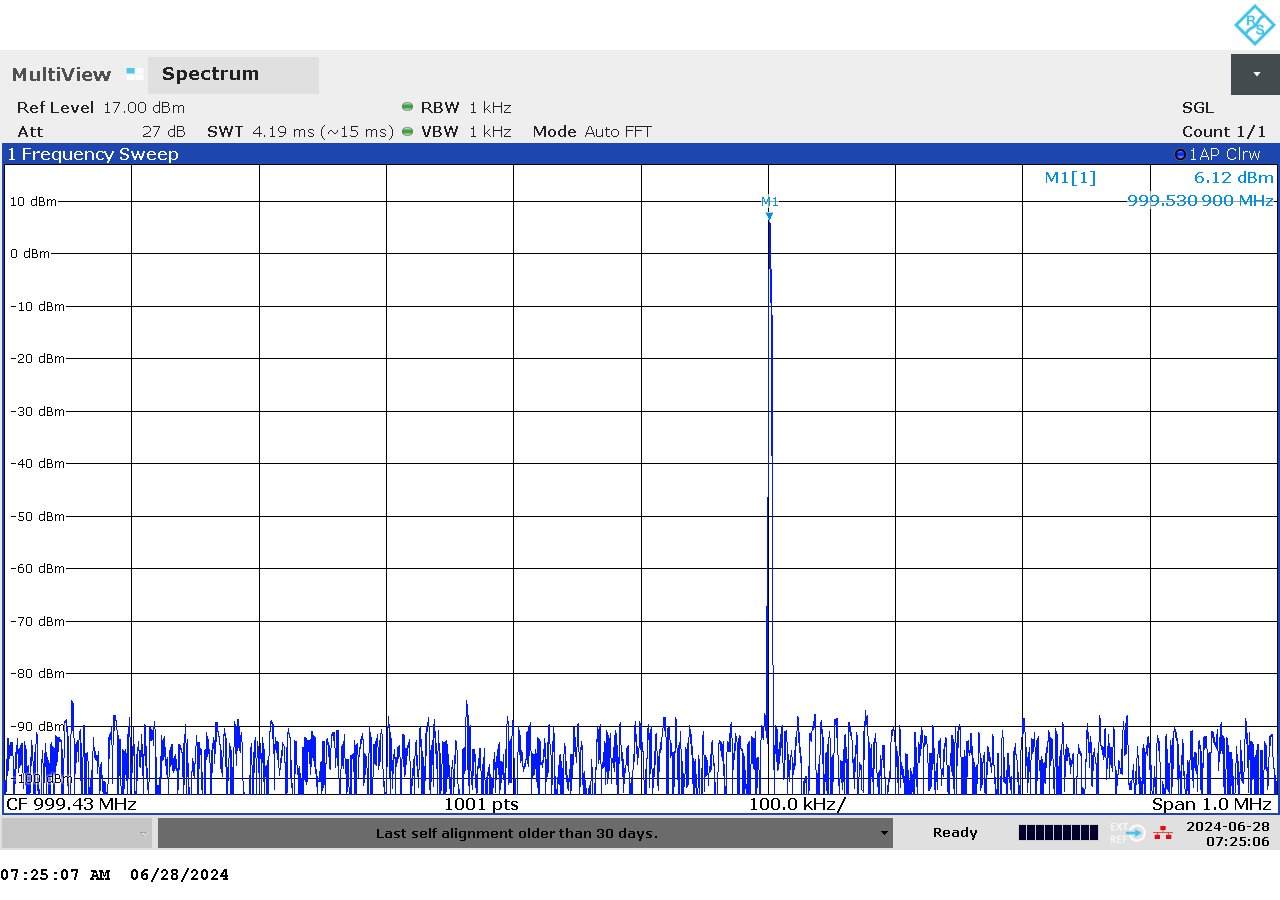Toggle the green VBW coupling indicator
Viewport: 1280px width, 900px height.
tap(407, 131)
